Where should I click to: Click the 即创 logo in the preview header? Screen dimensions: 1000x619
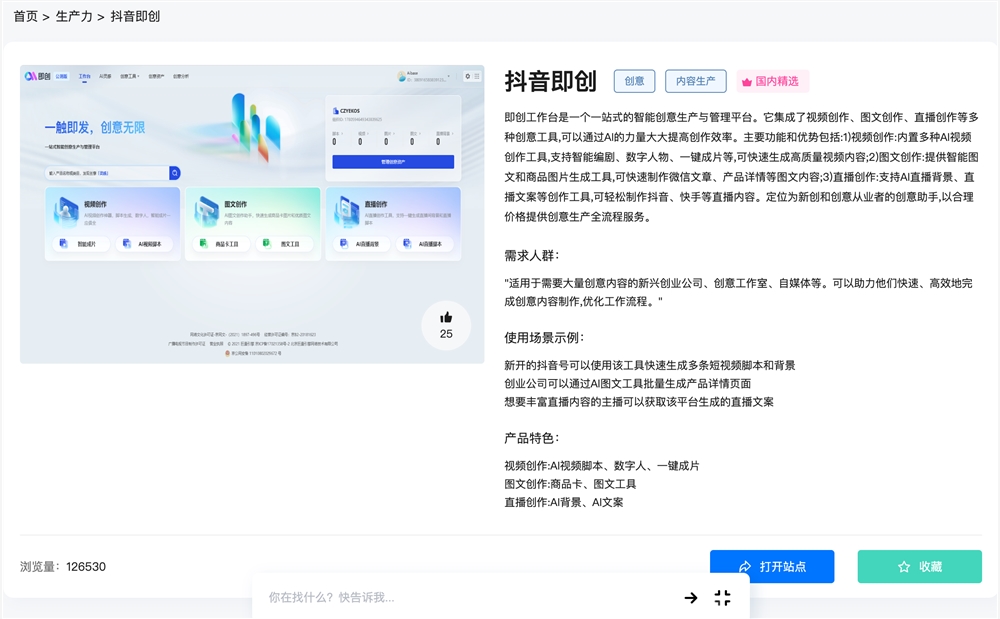tap(34, 74)
